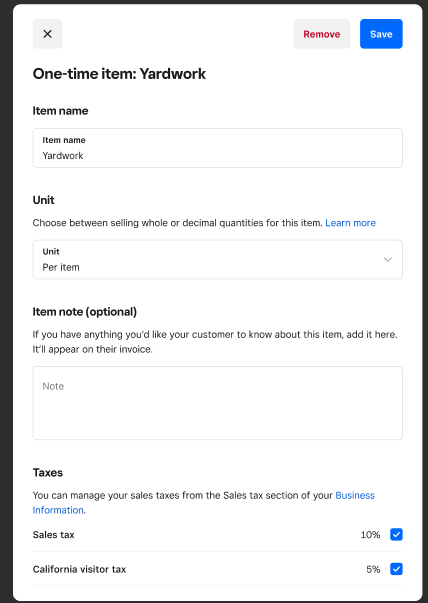Select the Yardwork text in name field
428x603 pixels.
63,156
